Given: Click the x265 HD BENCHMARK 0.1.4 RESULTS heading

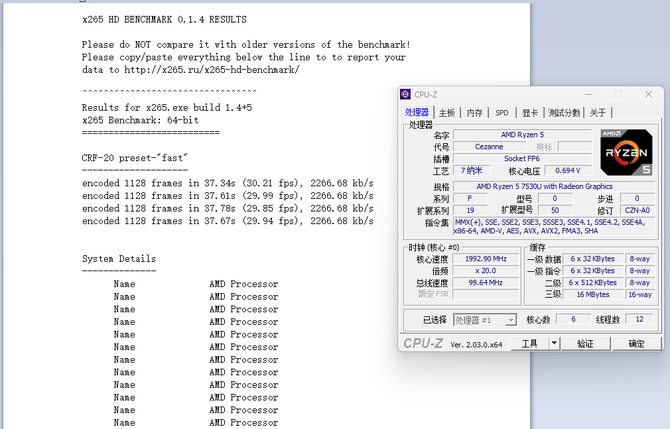Looking at the screenshot, I should [164, 20].
